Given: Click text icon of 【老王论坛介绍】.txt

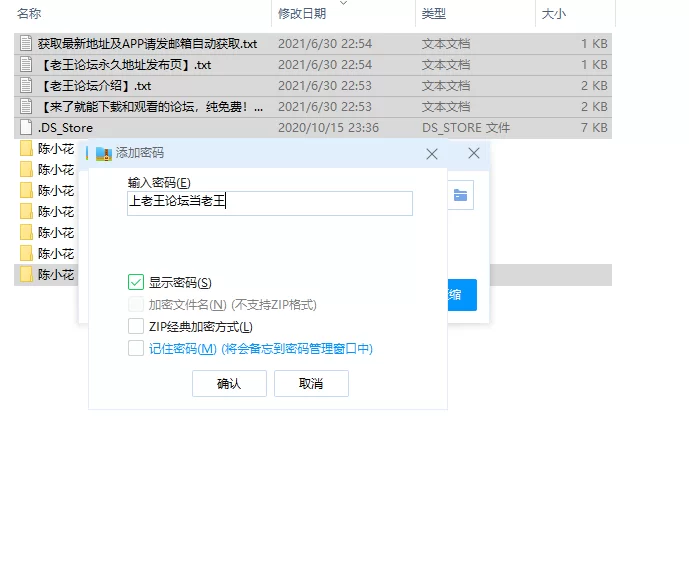Looking at the screenshot, I should 26,86.
